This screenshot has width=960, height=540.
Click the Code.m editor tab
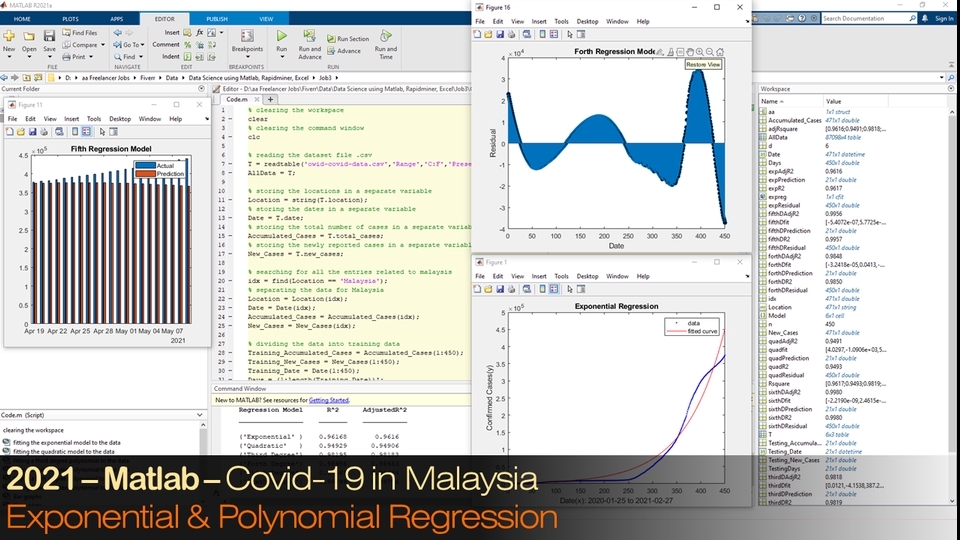point(237,99)
